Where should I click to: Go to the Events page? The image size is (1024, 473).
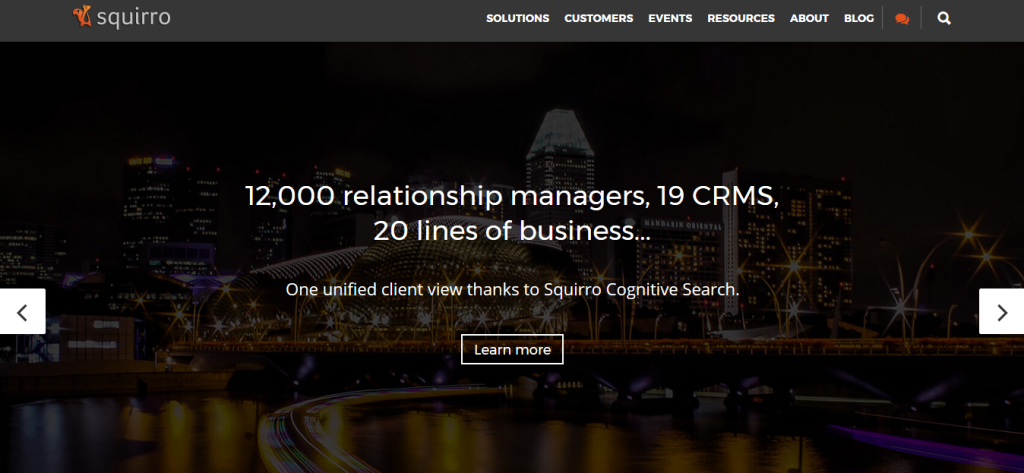click(x=670, y=18)
